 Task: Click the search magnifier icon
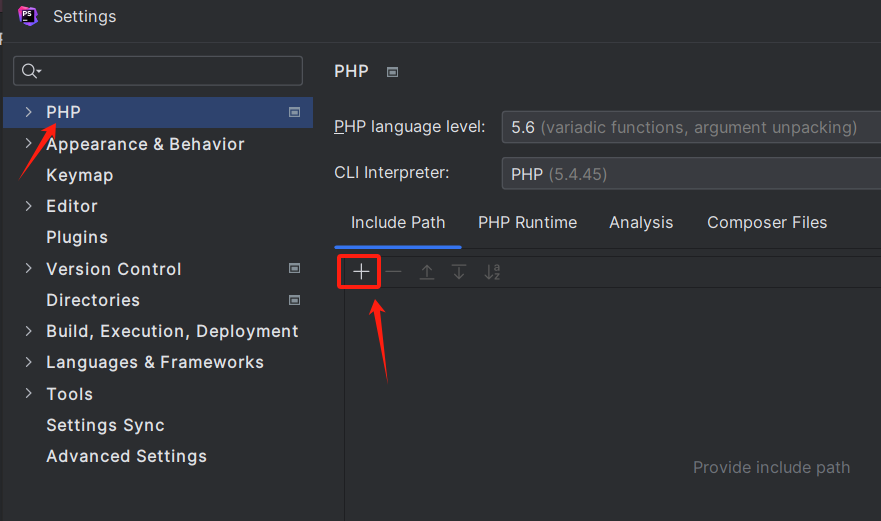31,71
